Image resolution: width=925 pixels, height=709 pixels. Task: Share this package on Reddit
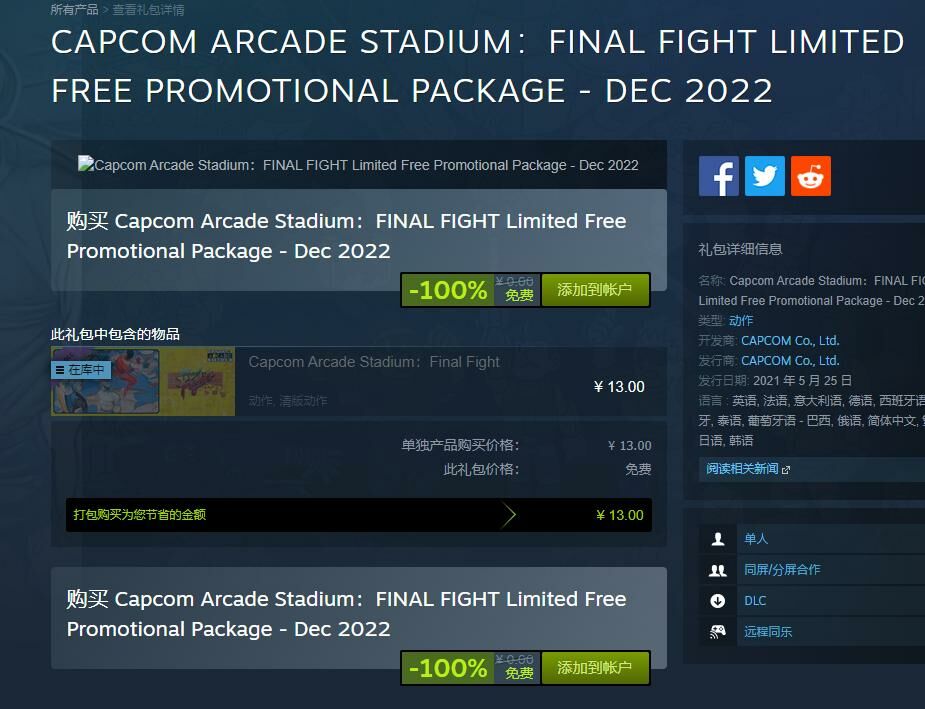pos(811,176)
